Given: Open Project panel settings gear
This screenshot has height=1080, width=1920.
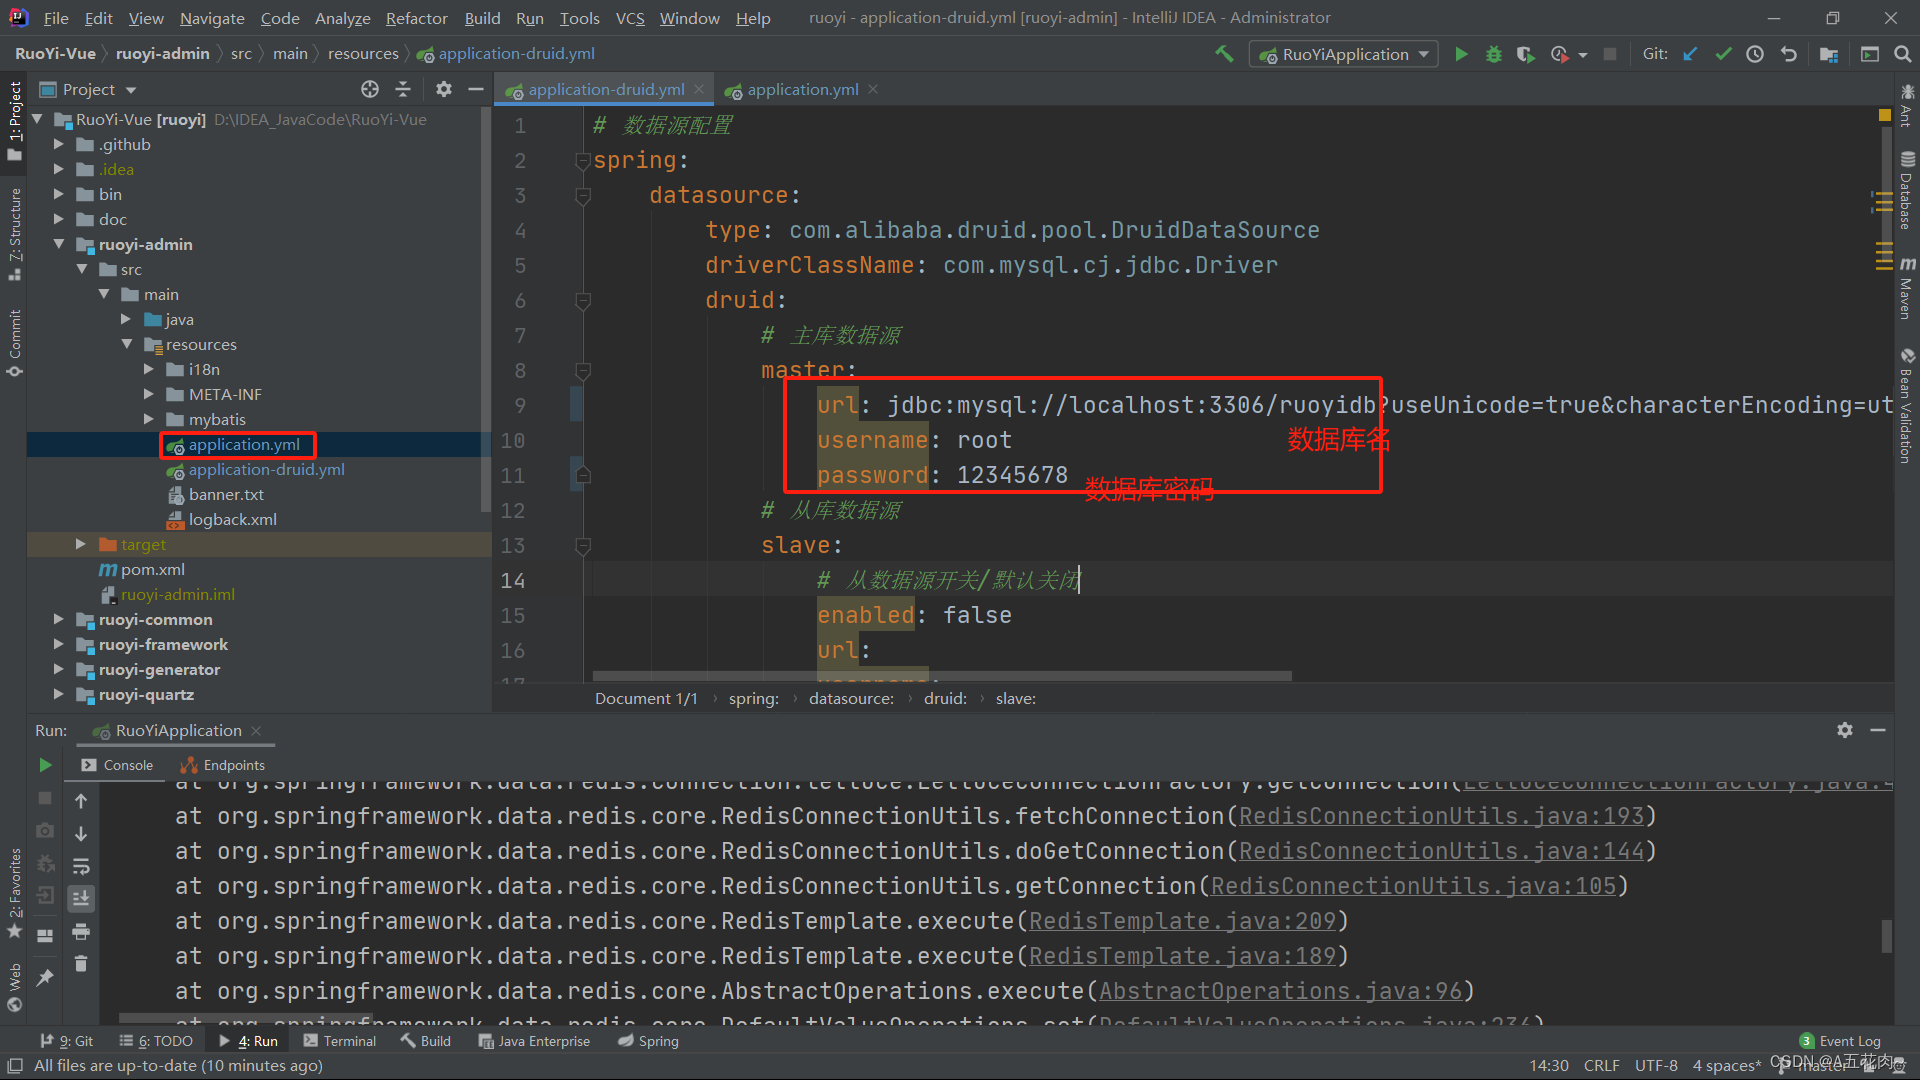Looking at the screenshot, I should pyautogui.click(x=444, y=89).
